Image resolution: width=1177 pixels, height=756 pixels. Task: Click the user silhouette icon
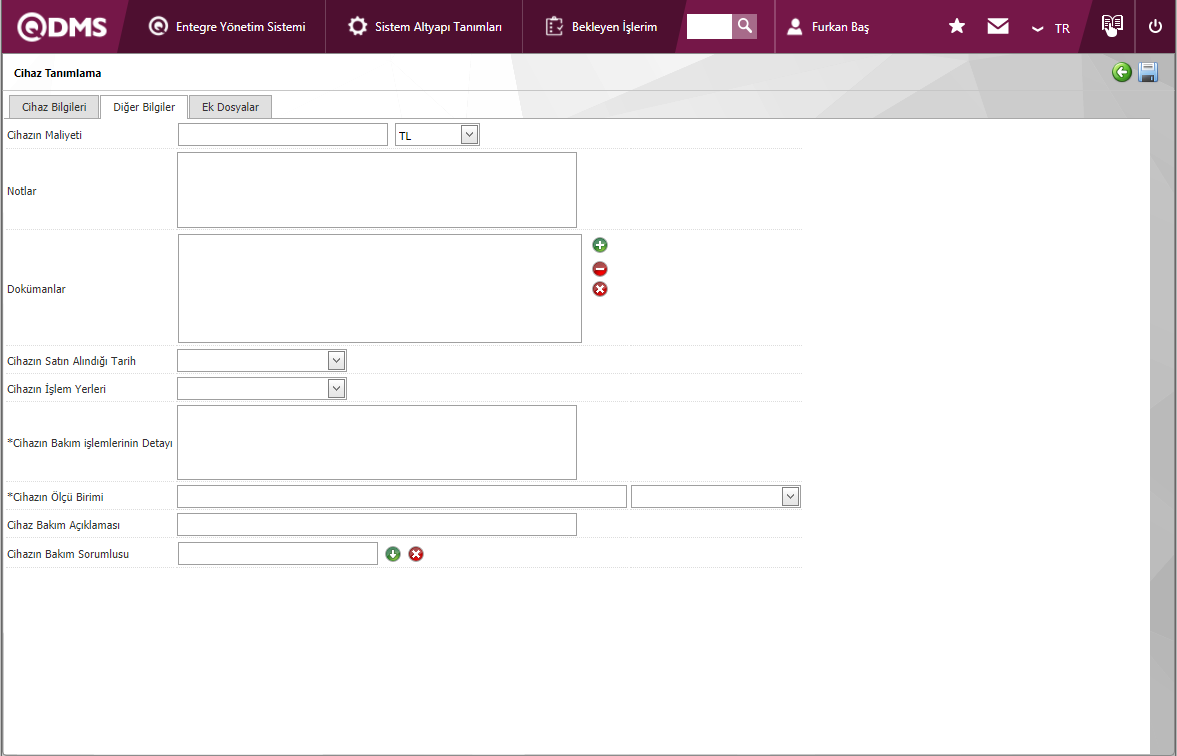coord(794,27)
